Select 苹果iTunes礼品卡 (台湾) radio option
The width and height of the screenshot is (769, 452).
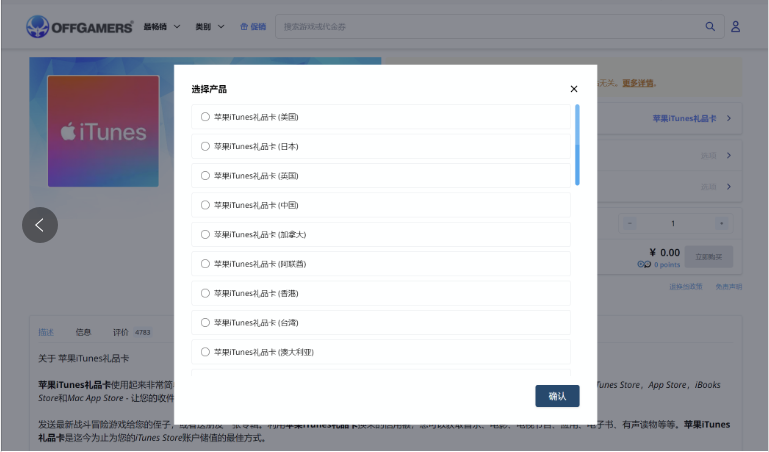coord(205,323)
